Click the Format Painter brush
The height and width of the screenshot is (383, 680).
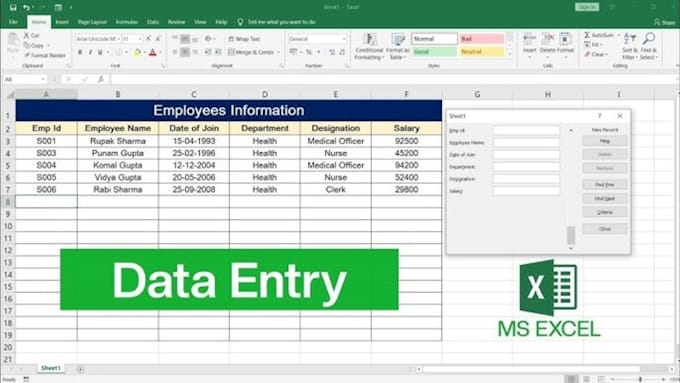[x=26, y=55]
